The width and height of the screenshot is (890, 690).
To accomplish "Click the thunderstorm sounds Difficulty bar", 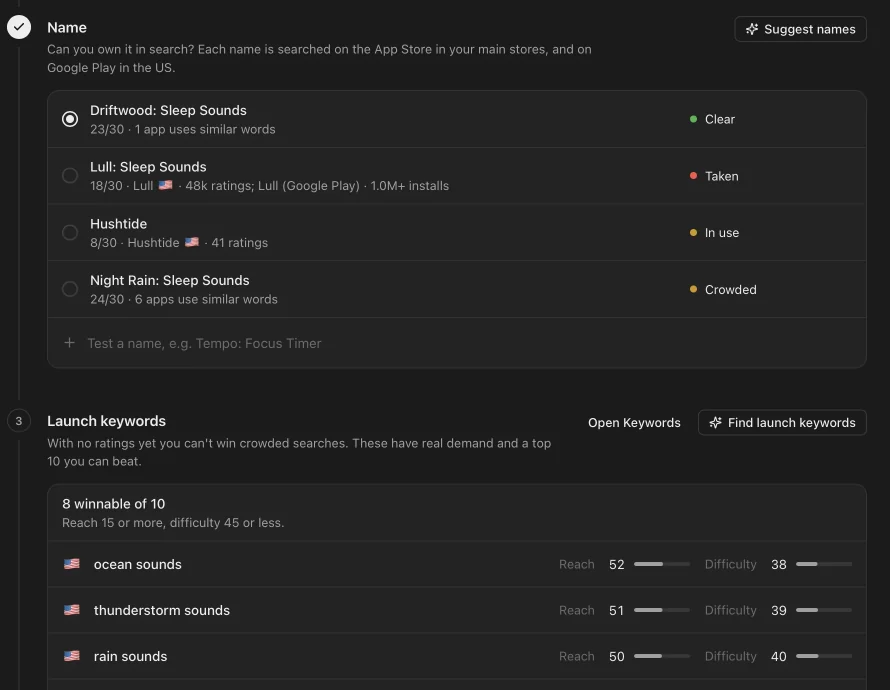I will [824, 610].
